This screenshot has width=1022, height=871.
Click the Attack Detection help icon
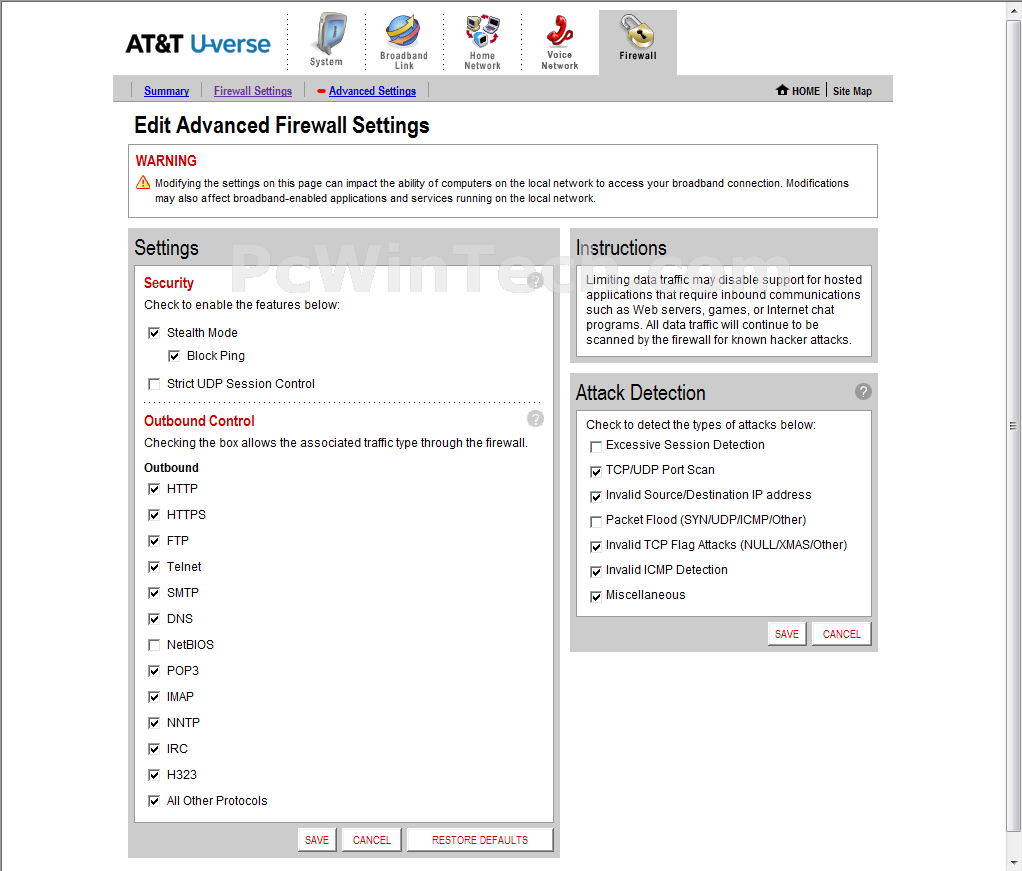[x=863, y=392]
